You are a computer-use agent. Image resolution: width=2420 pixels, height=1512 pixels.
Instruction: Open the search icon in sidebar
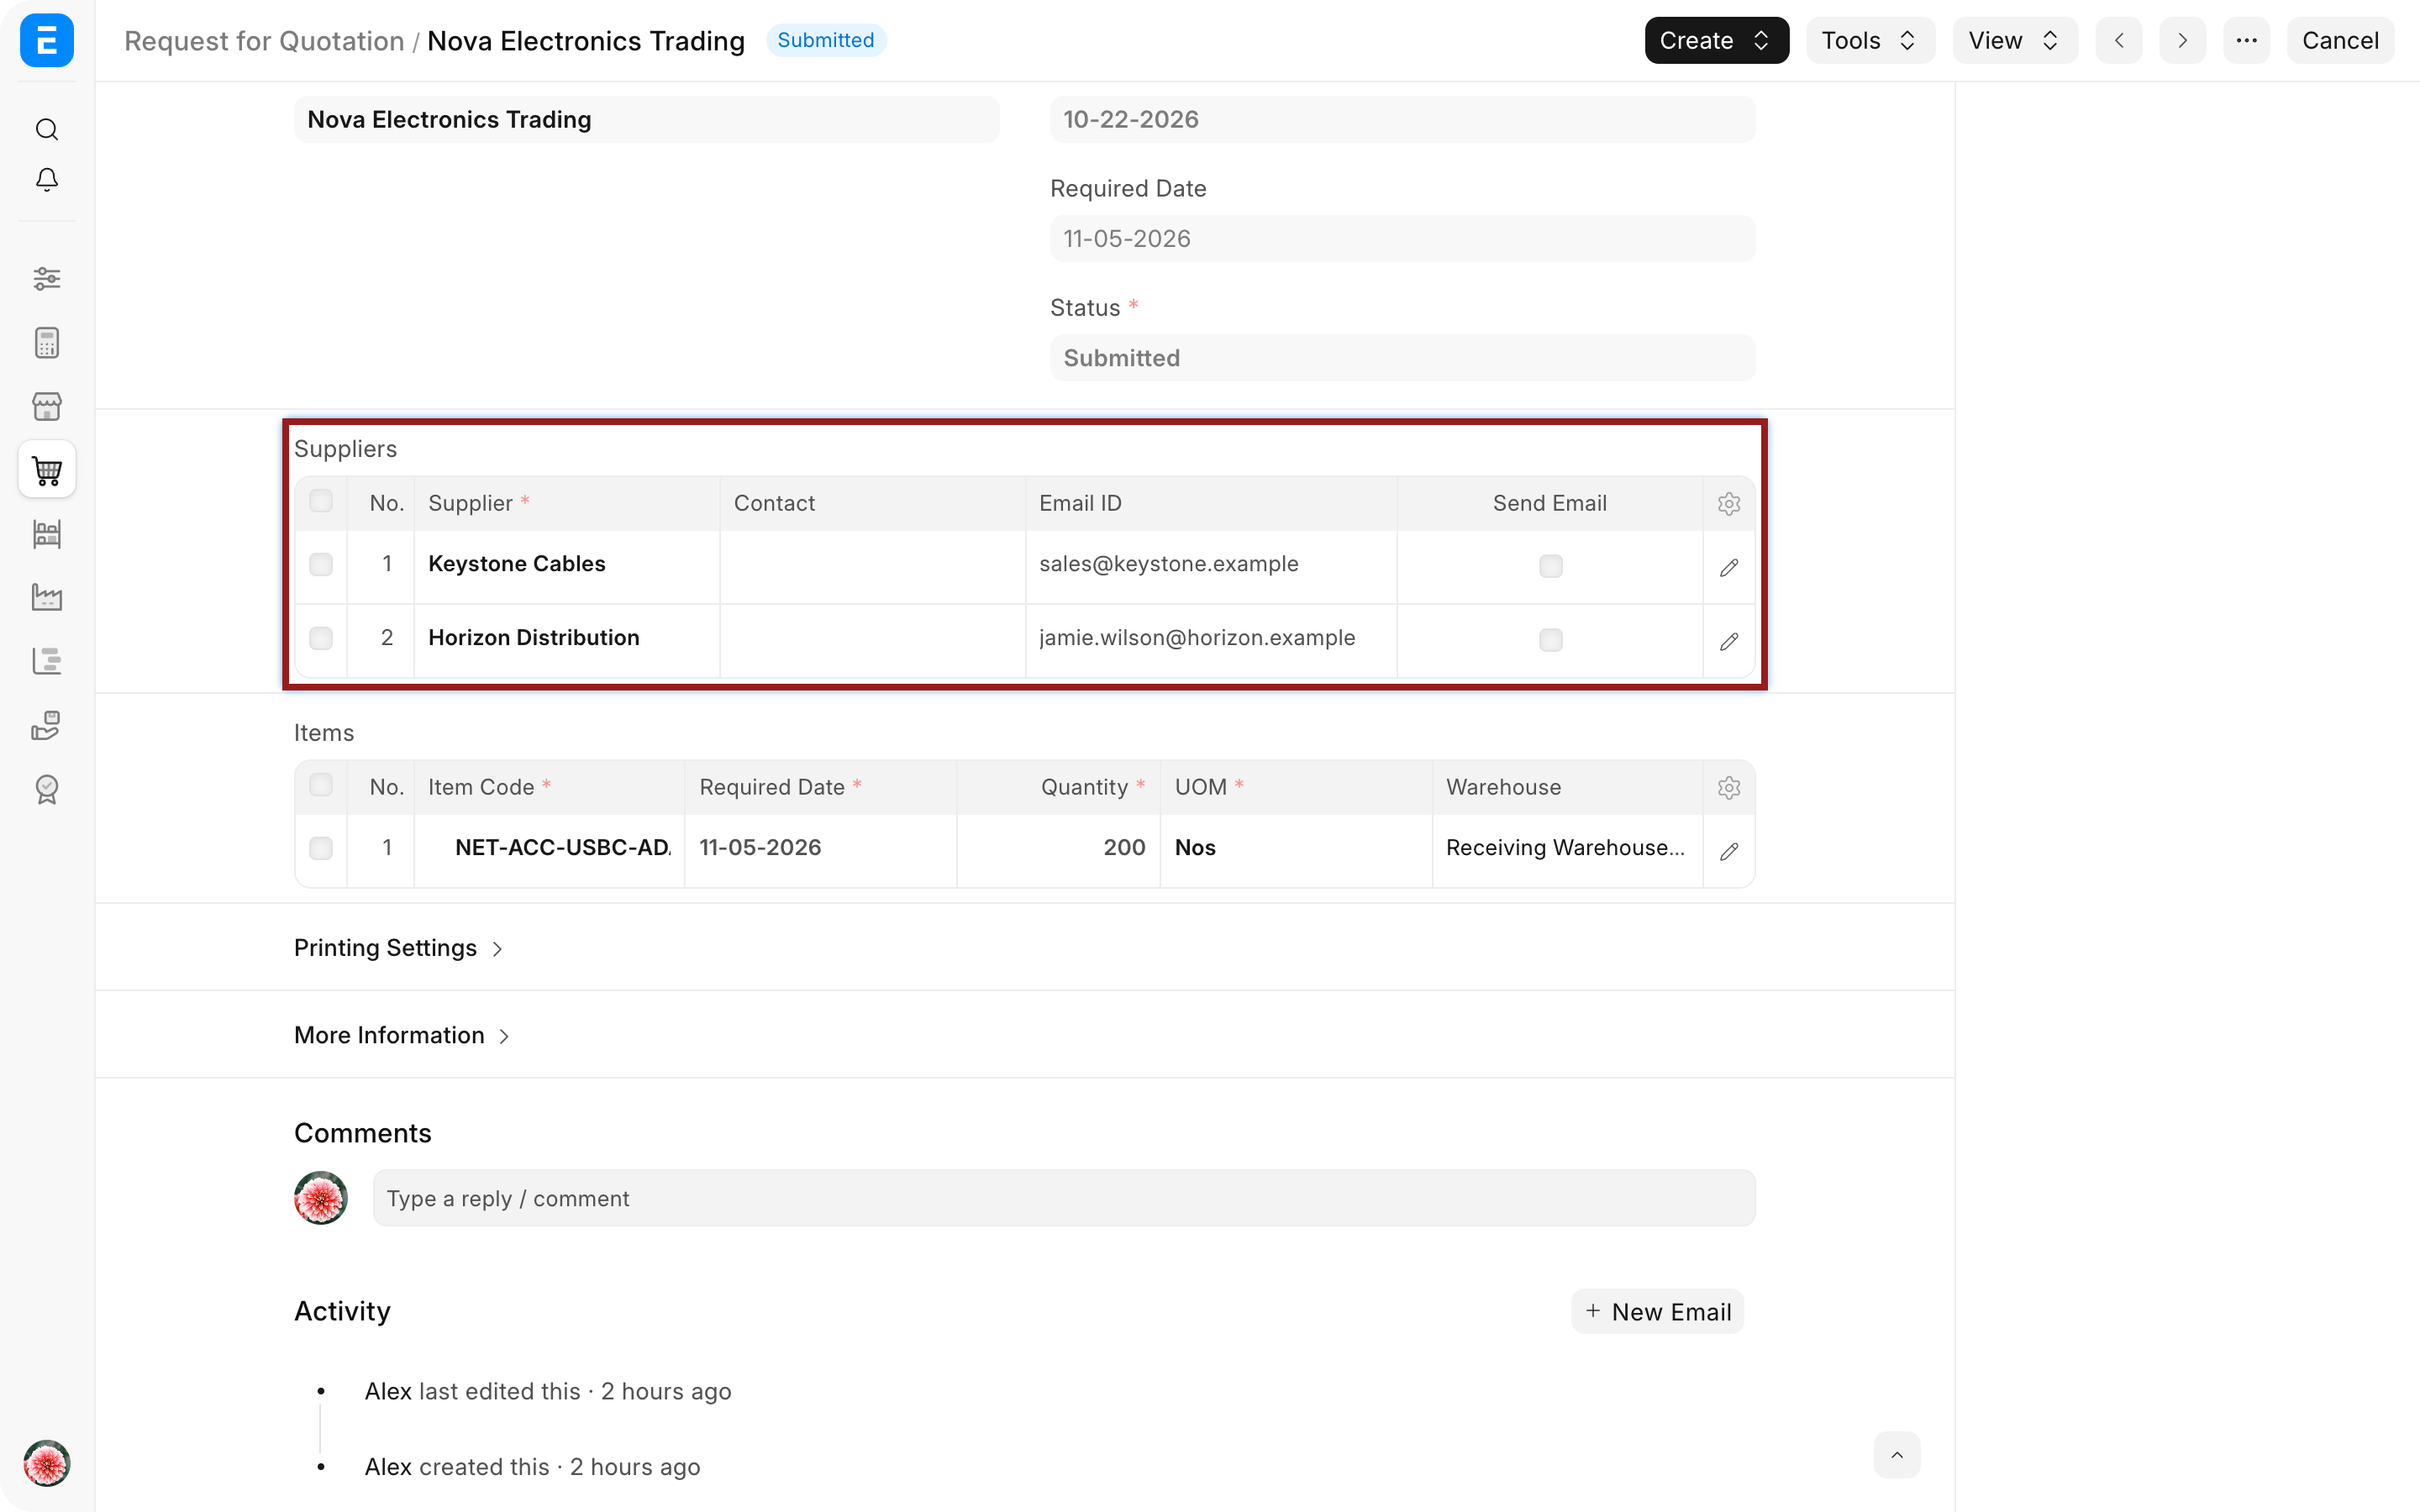pos(47,130)
